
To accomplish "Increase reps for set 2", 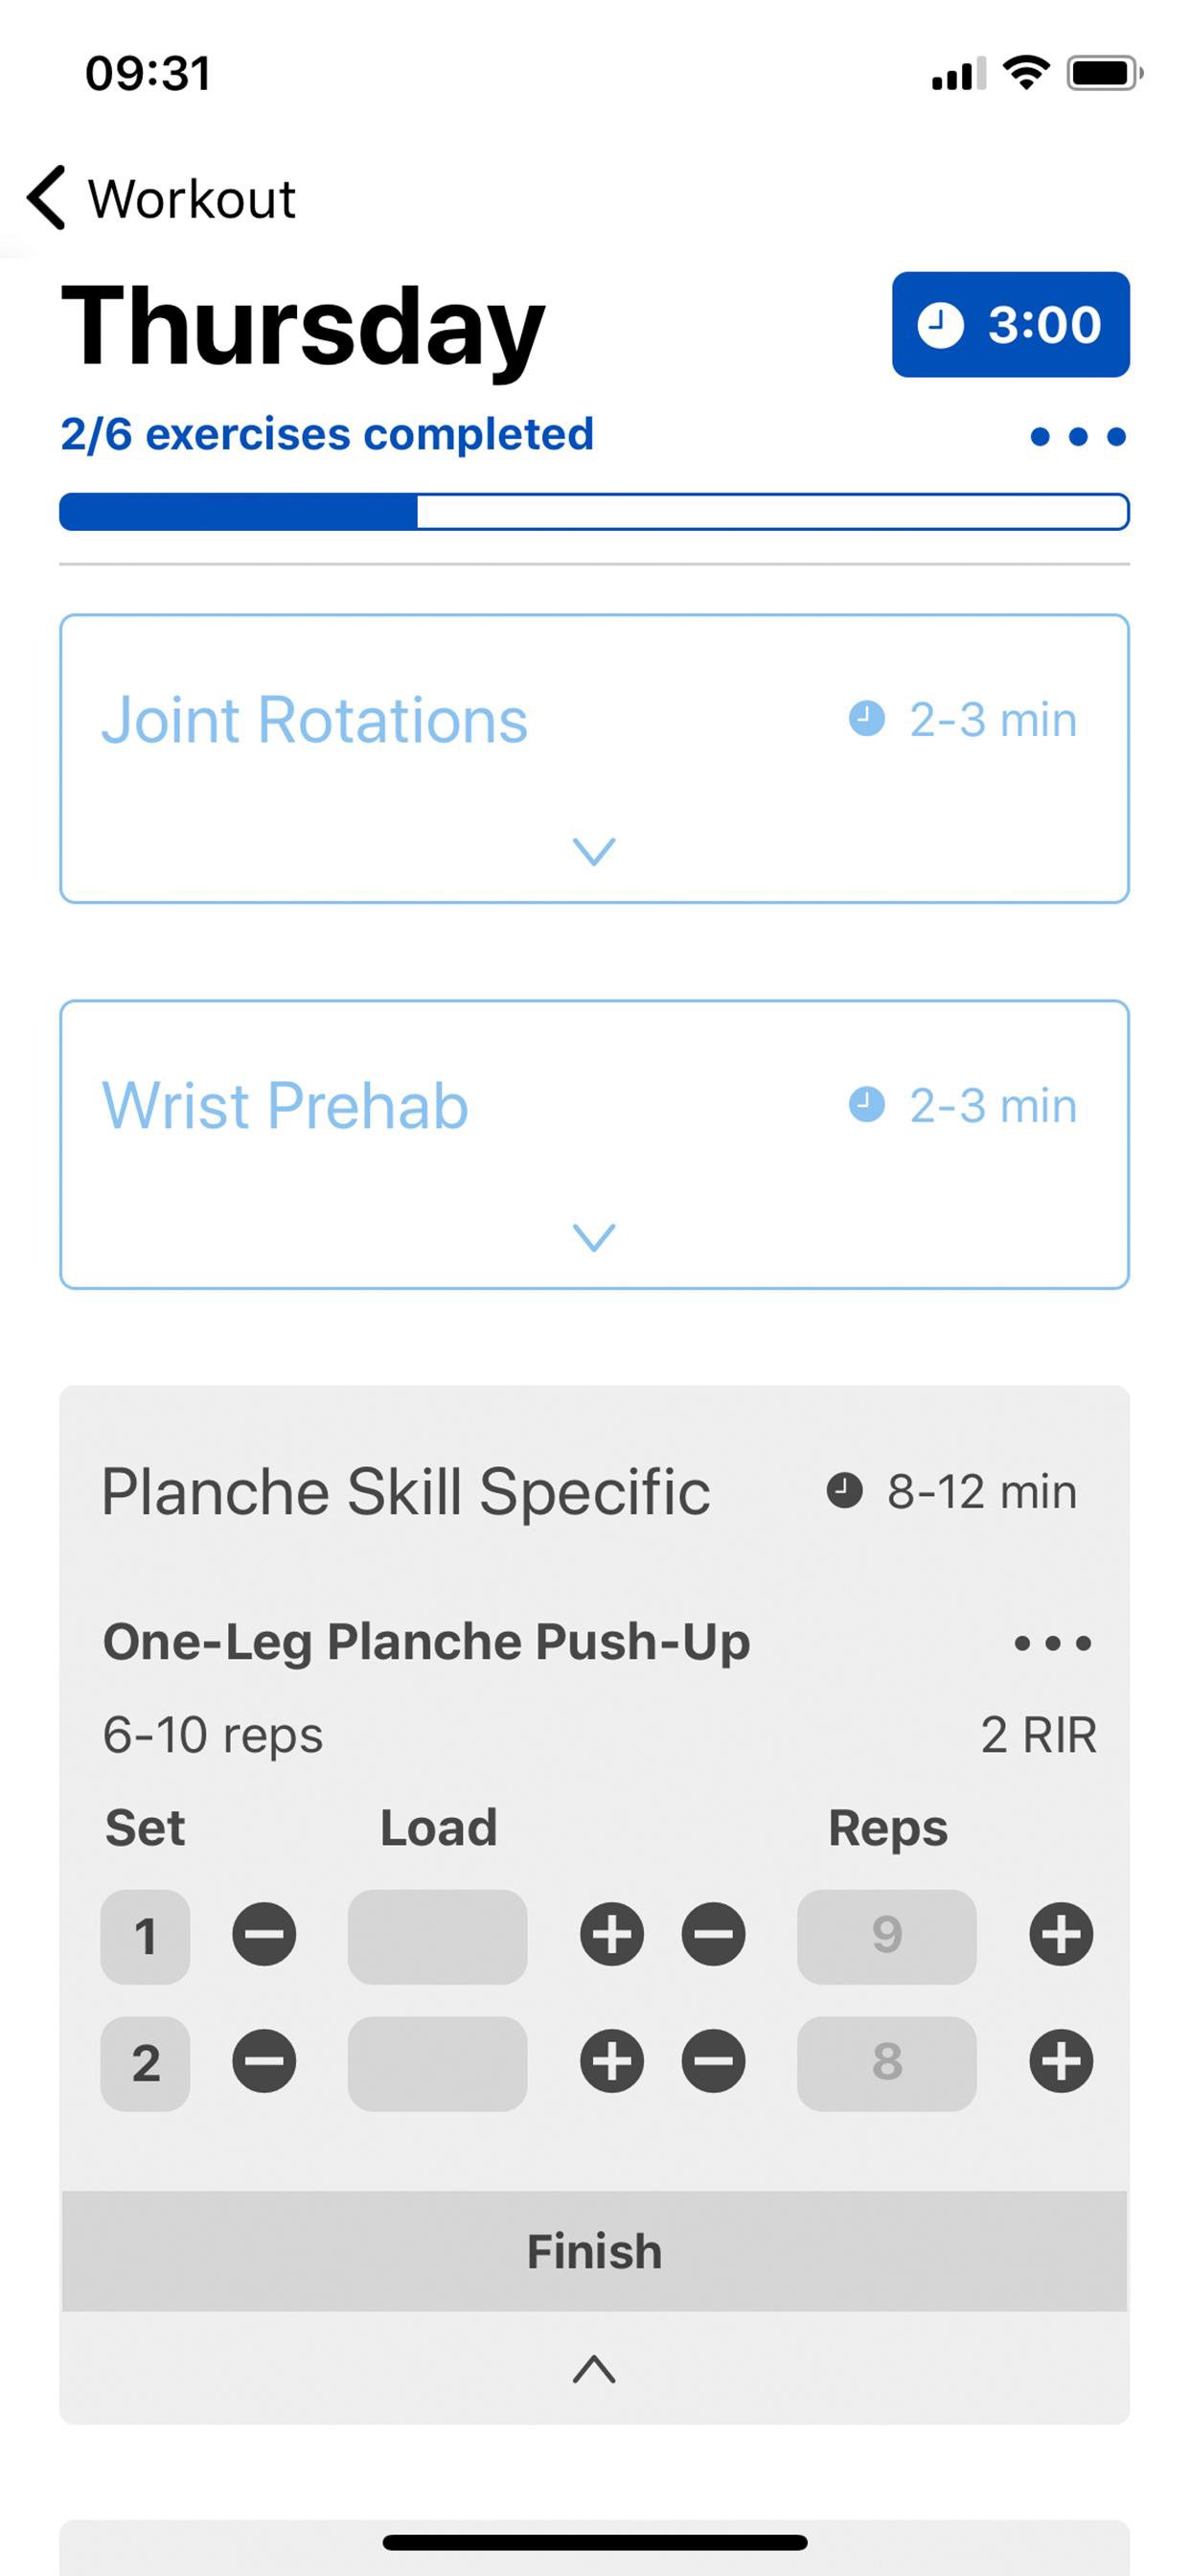I will pyautogui.click(x=1060, y=2062).
